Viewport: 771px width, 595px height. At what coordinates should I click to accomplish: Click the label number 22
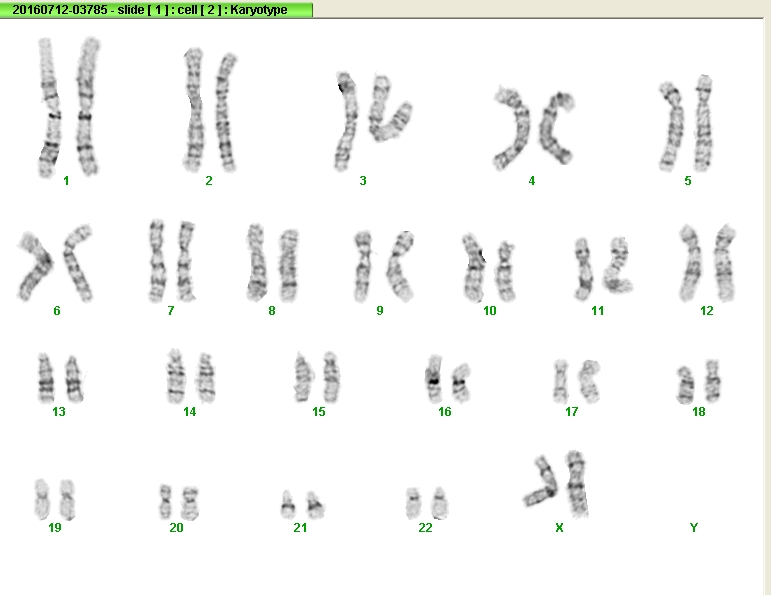(425, 528)
